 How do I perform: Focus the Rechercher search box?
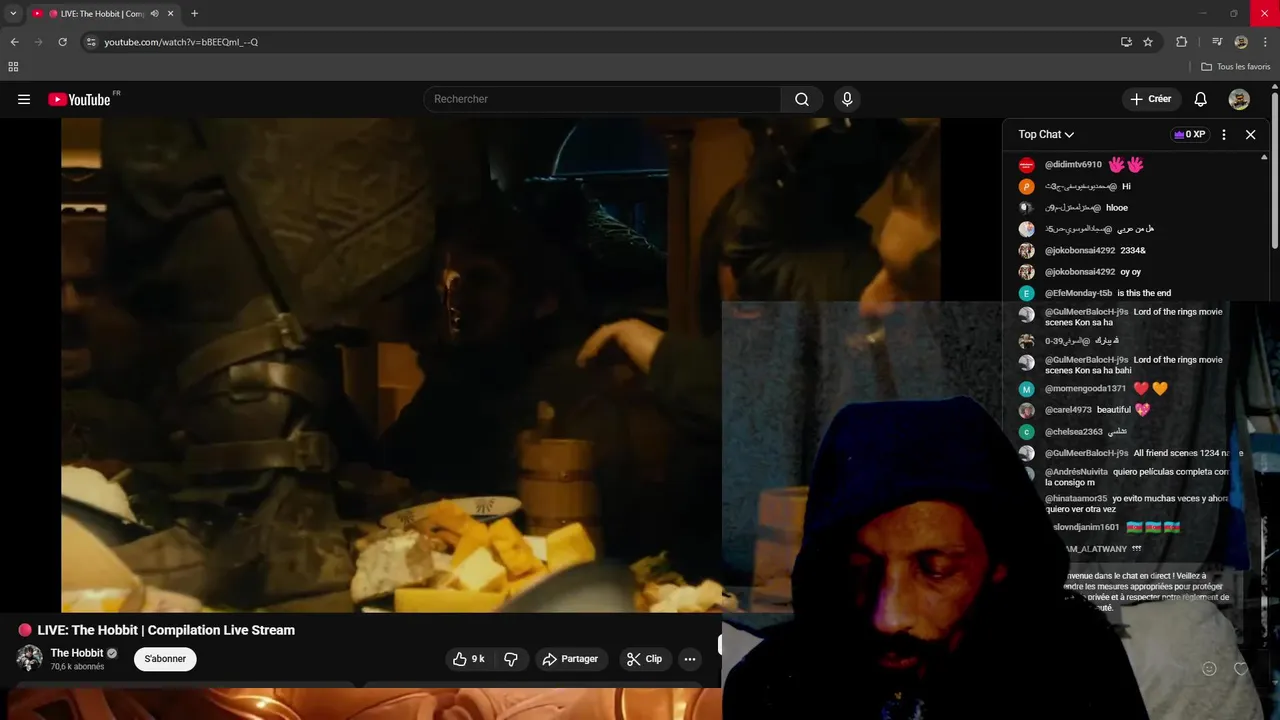click(x=603, y=99)
